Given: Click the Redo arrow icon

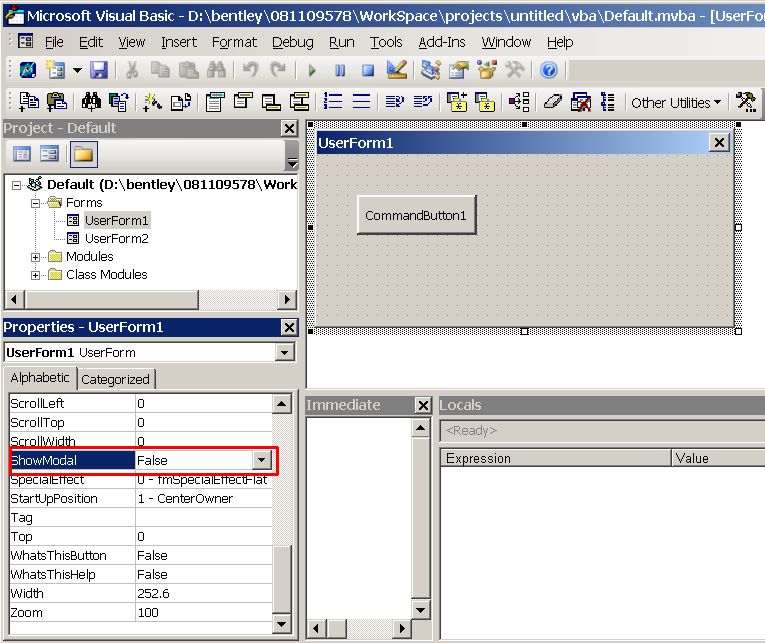Looking at the screenshot, I should pos(278,71).
